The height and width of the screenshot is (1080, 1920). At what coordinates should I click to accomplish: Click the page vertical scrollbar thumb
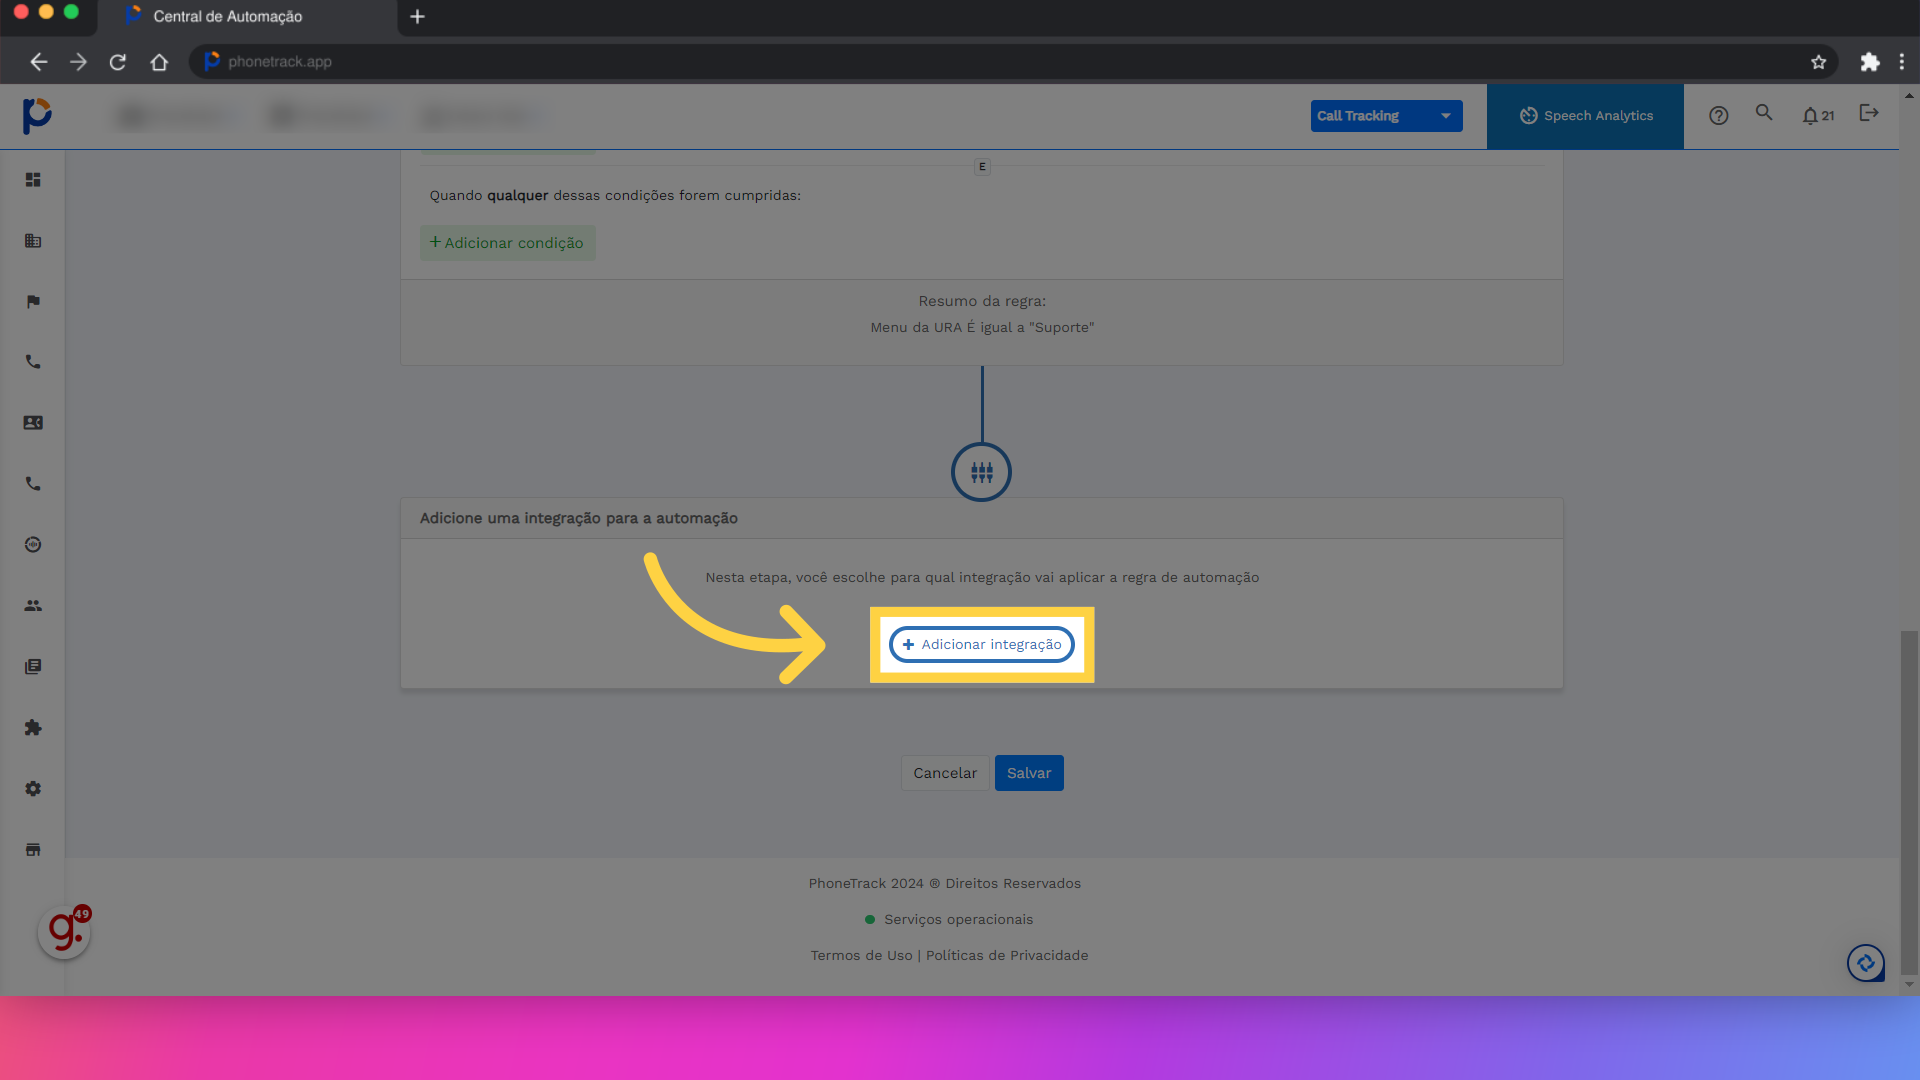pos(1909,802)
